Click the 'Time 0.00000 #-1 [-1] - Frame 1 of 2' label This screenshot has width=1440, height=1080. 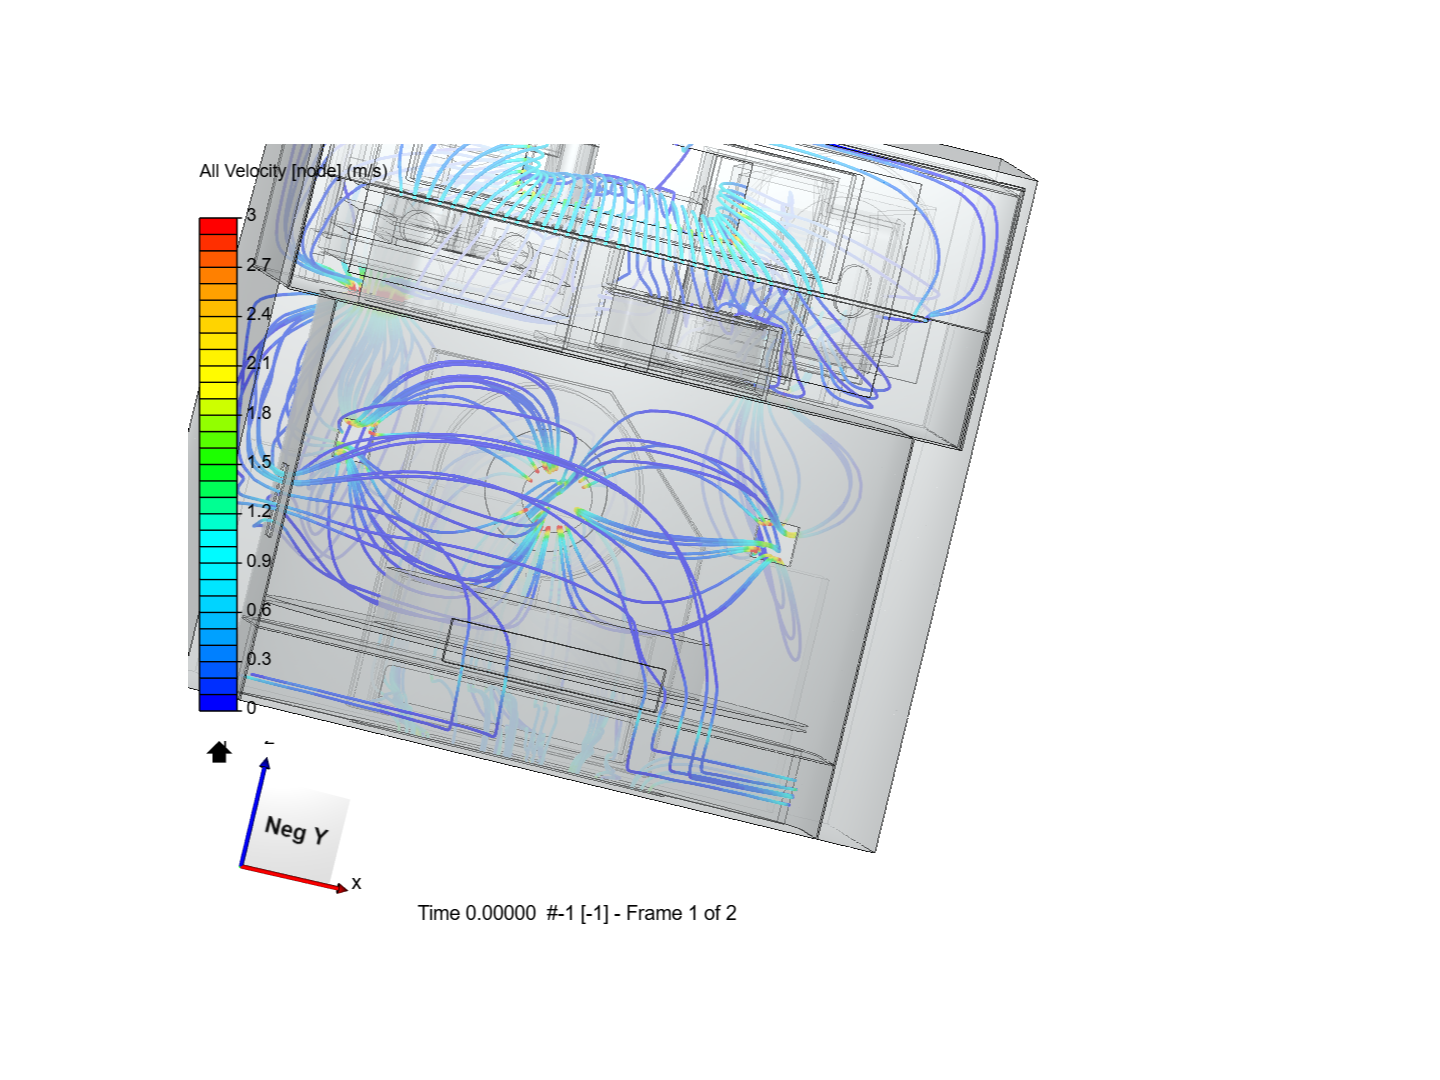577,913
